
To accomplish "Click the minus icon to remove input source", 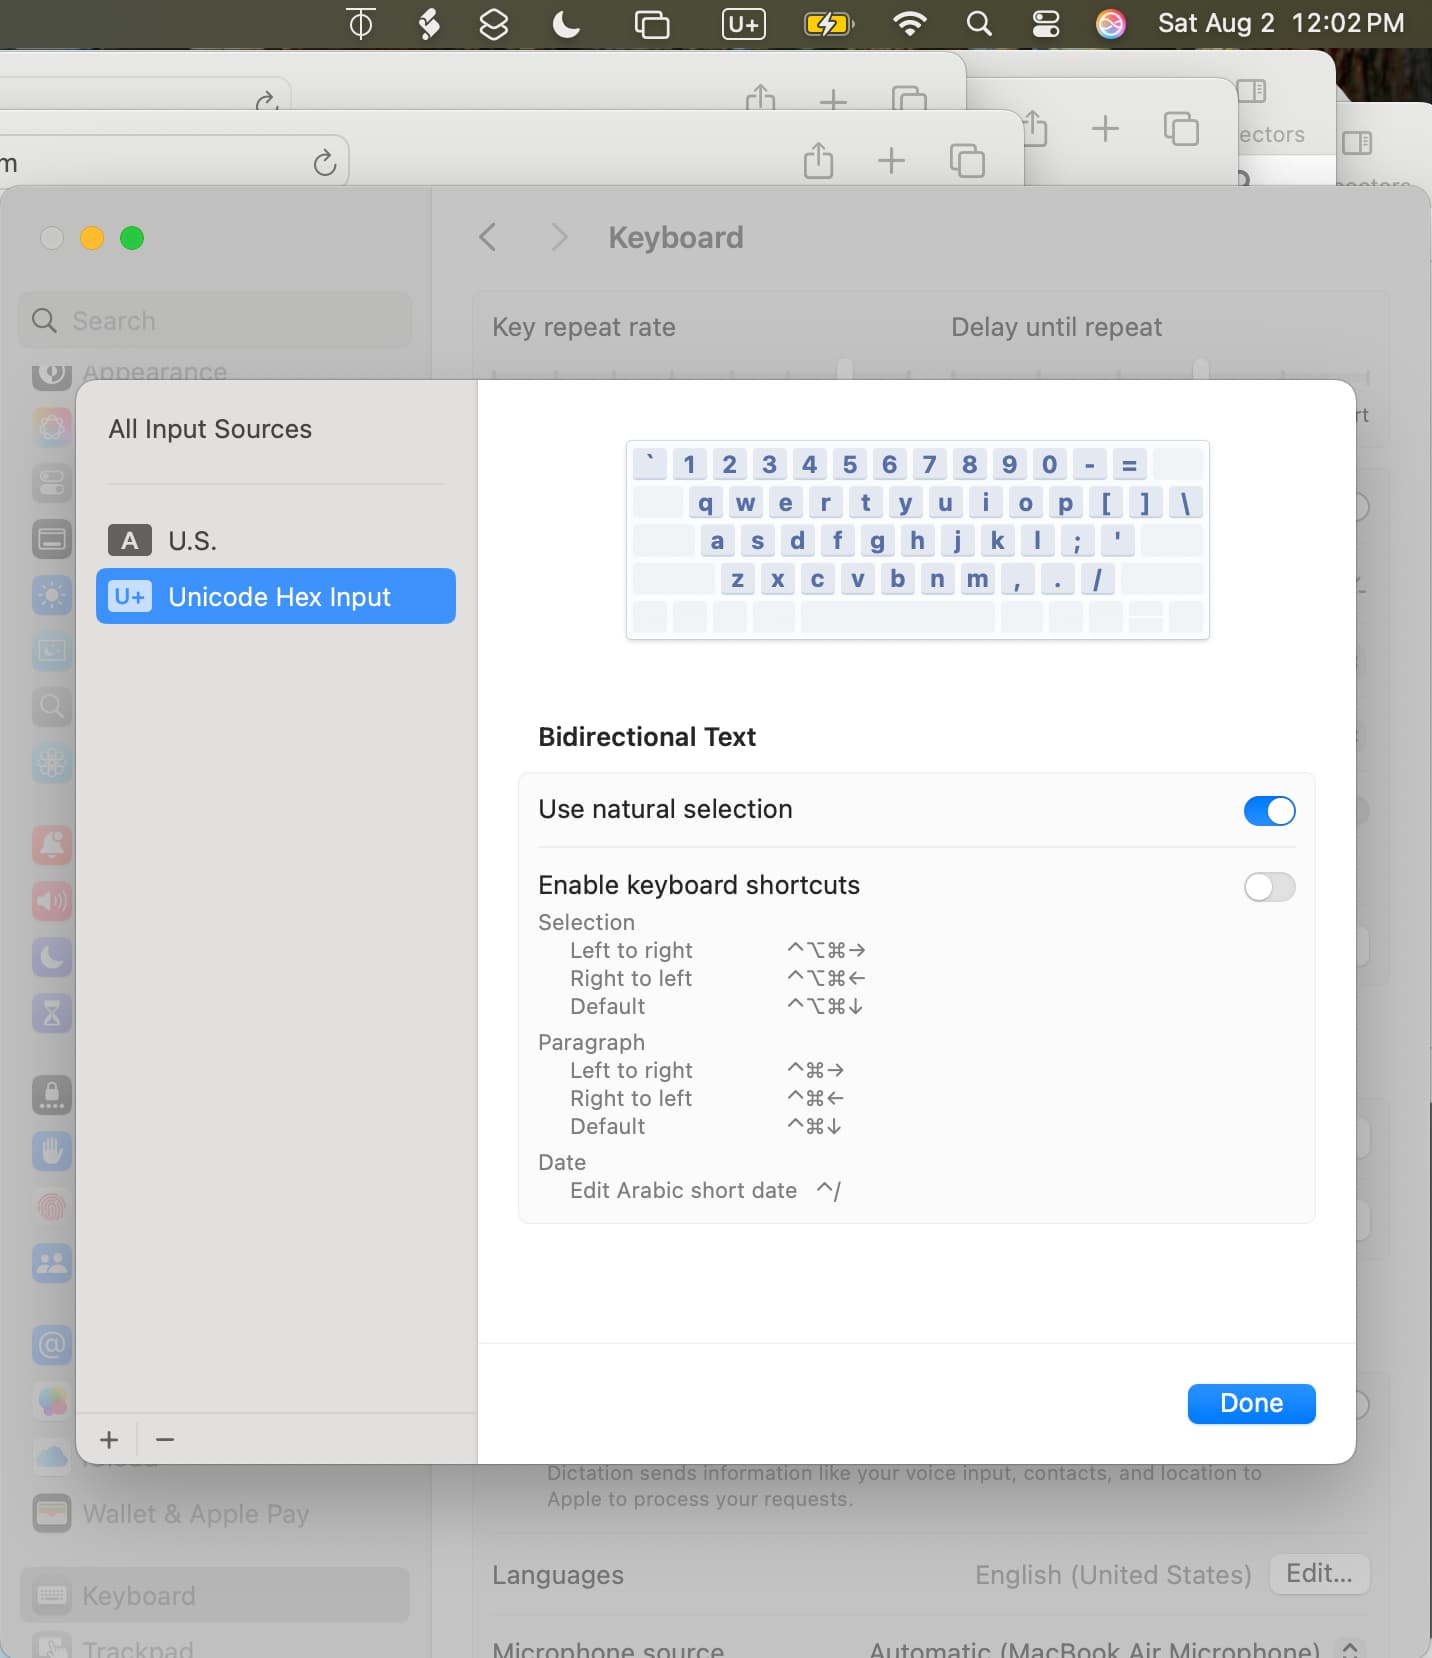I will (x=165, y=1439).
